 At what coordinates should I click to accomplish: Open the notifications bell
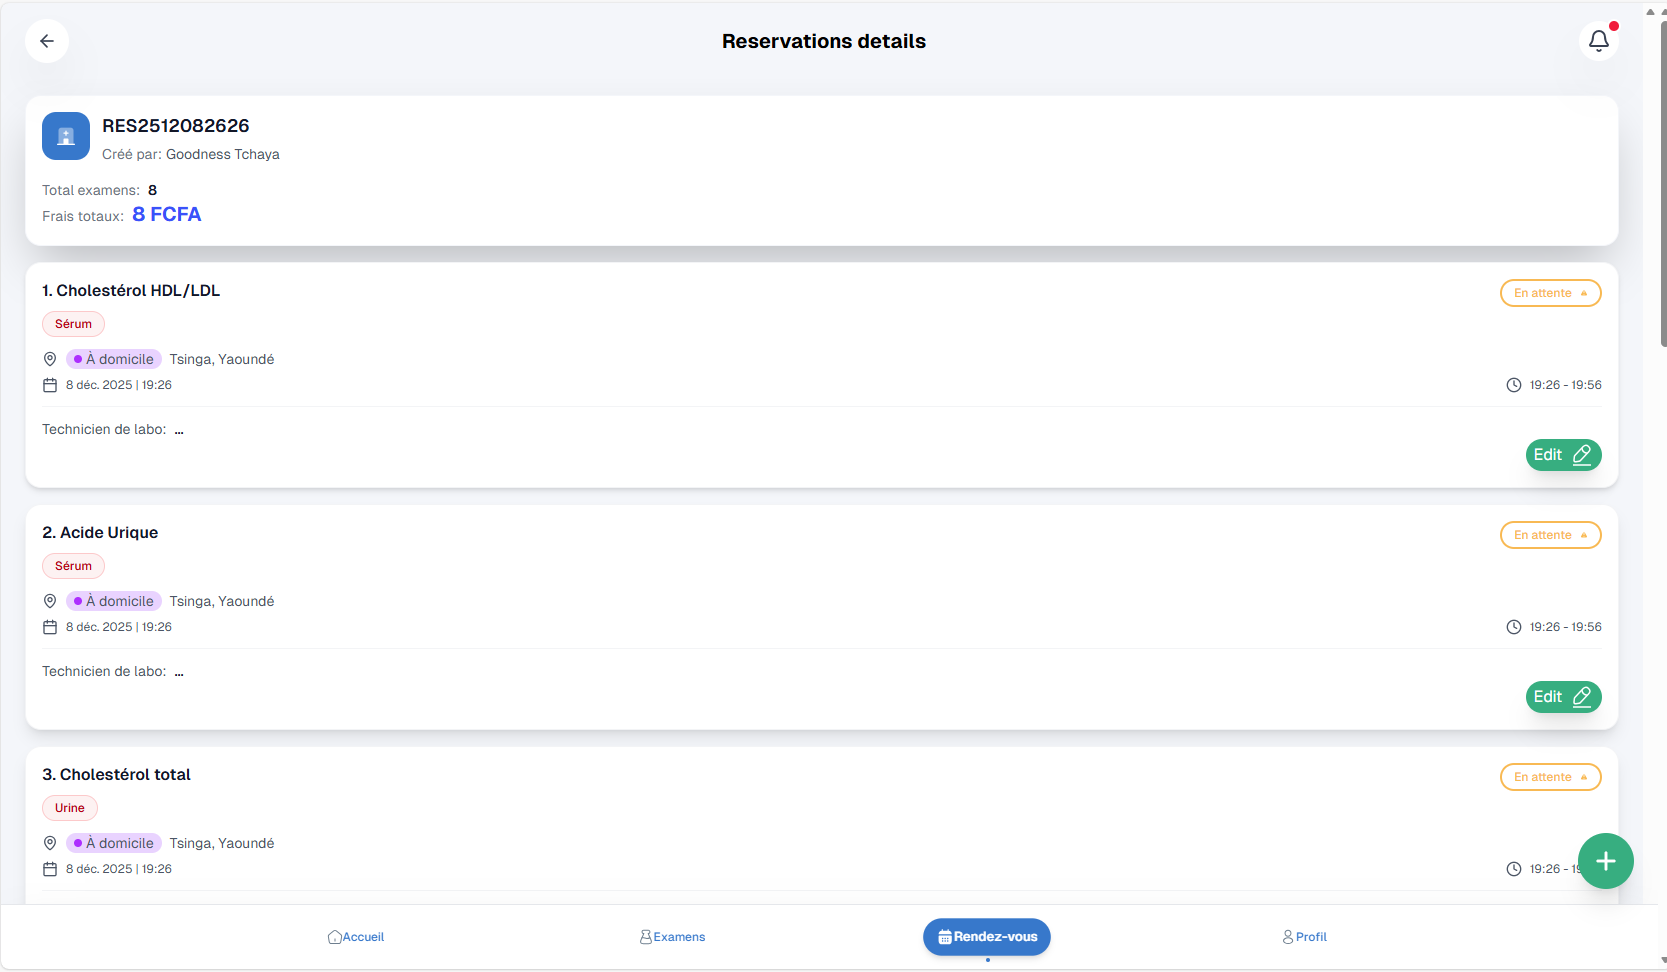[x=1598, y=41]
